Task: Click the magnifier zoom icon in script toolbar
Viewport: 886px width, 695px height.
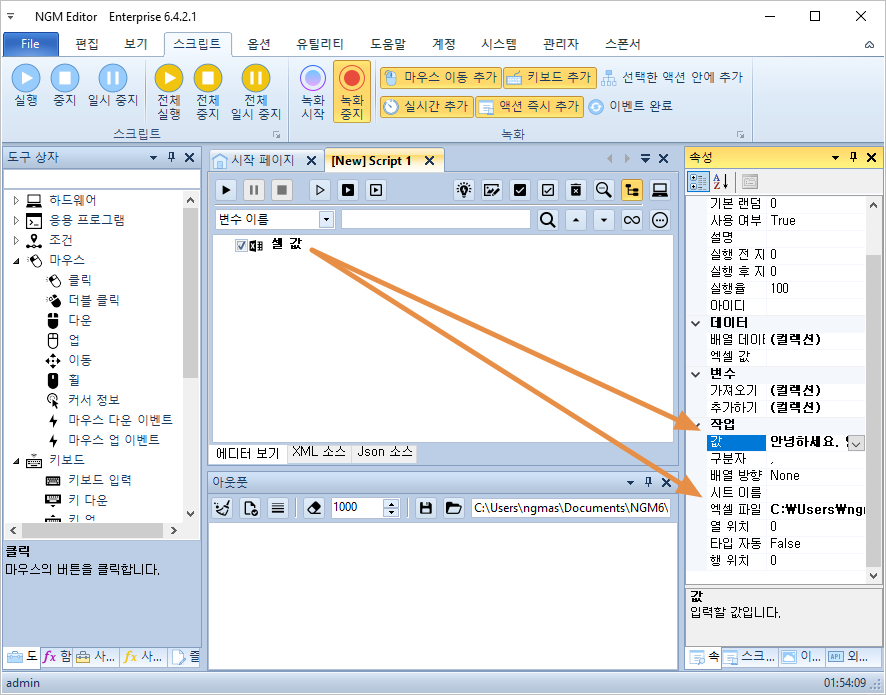Action: [603, 190]
